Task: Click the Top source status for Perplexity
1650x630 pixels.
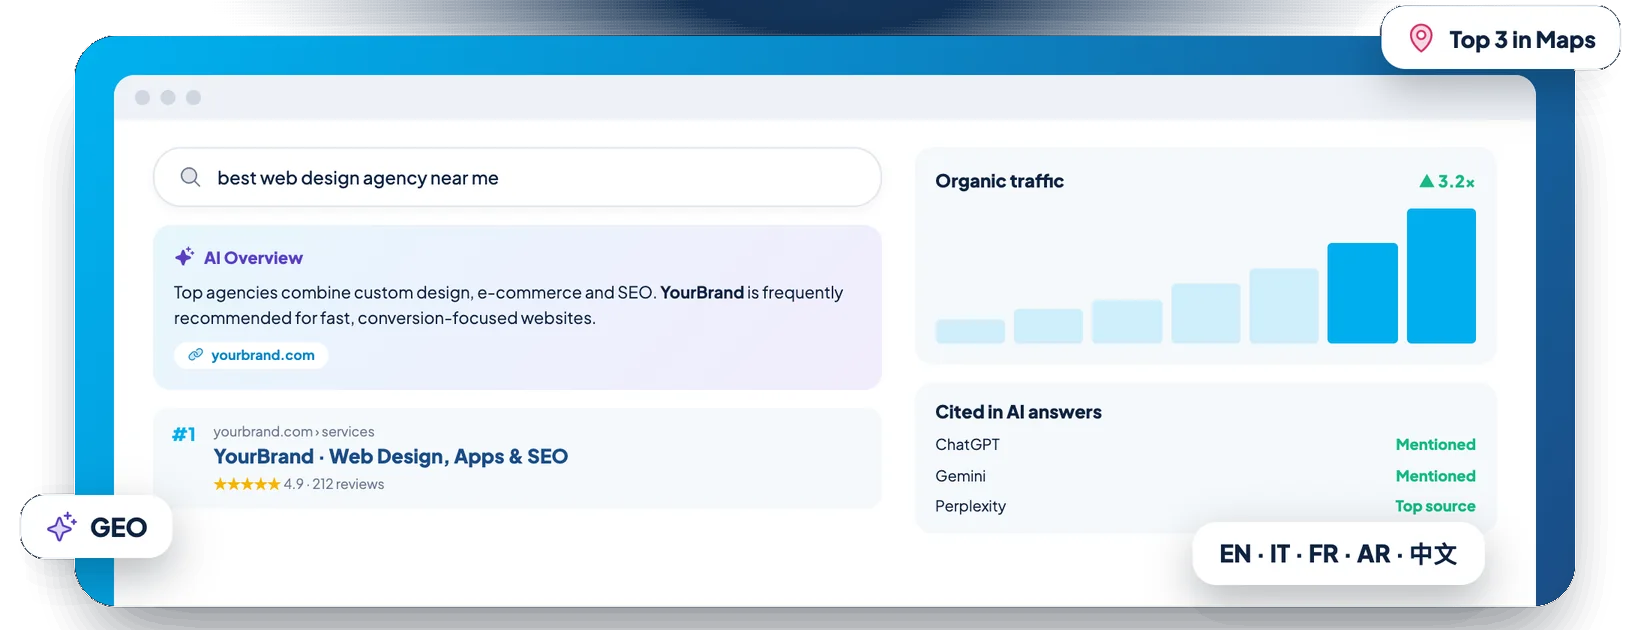Action: [1435, 506]
